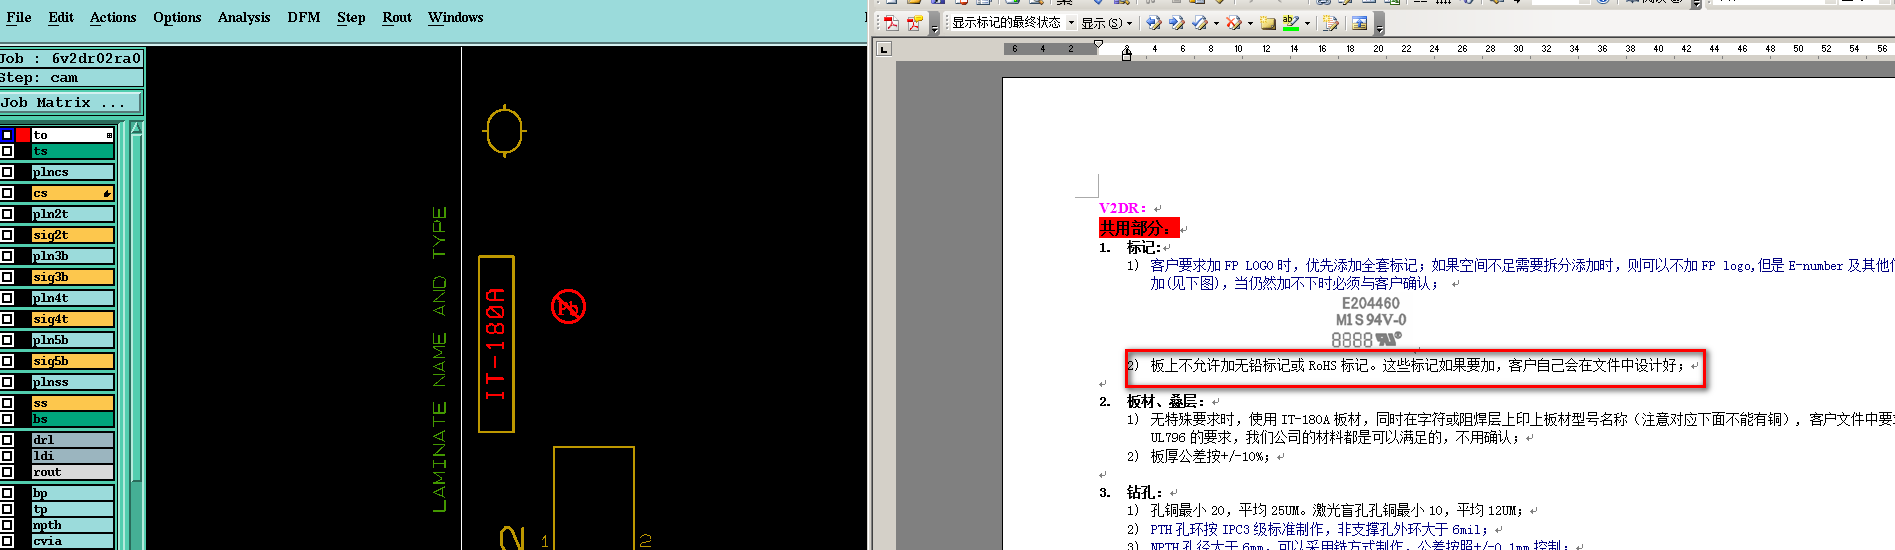Screen dimensions: 1895x550
Task: Open the Analysis menu
Action: coord(244,17)
